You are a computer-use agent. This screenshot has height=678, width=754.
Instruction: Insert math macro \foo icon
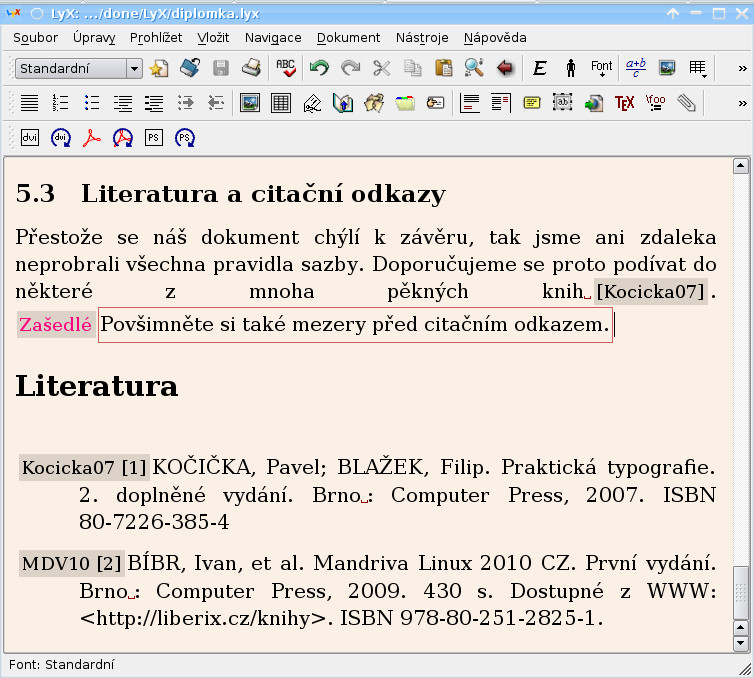(655, 103)
